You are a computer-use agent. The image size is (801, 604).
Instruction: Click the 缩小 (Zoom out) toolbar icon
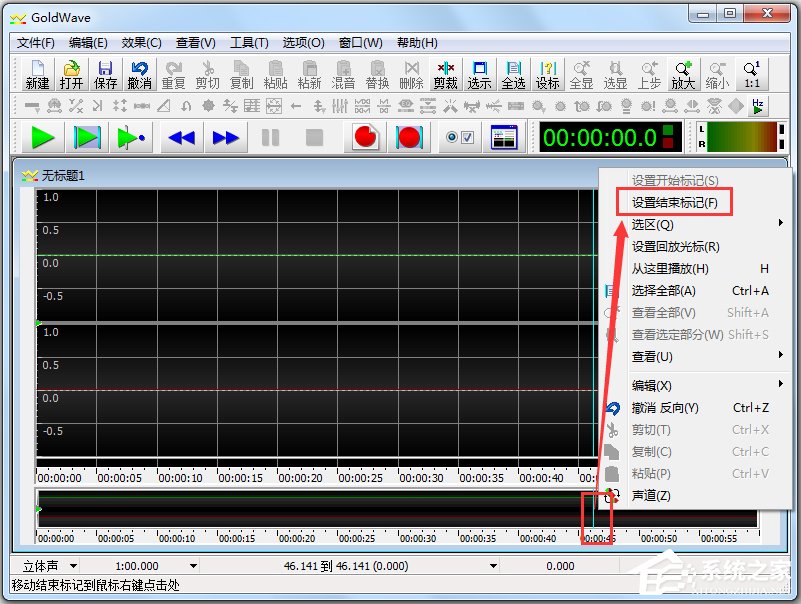coord(717,75)
